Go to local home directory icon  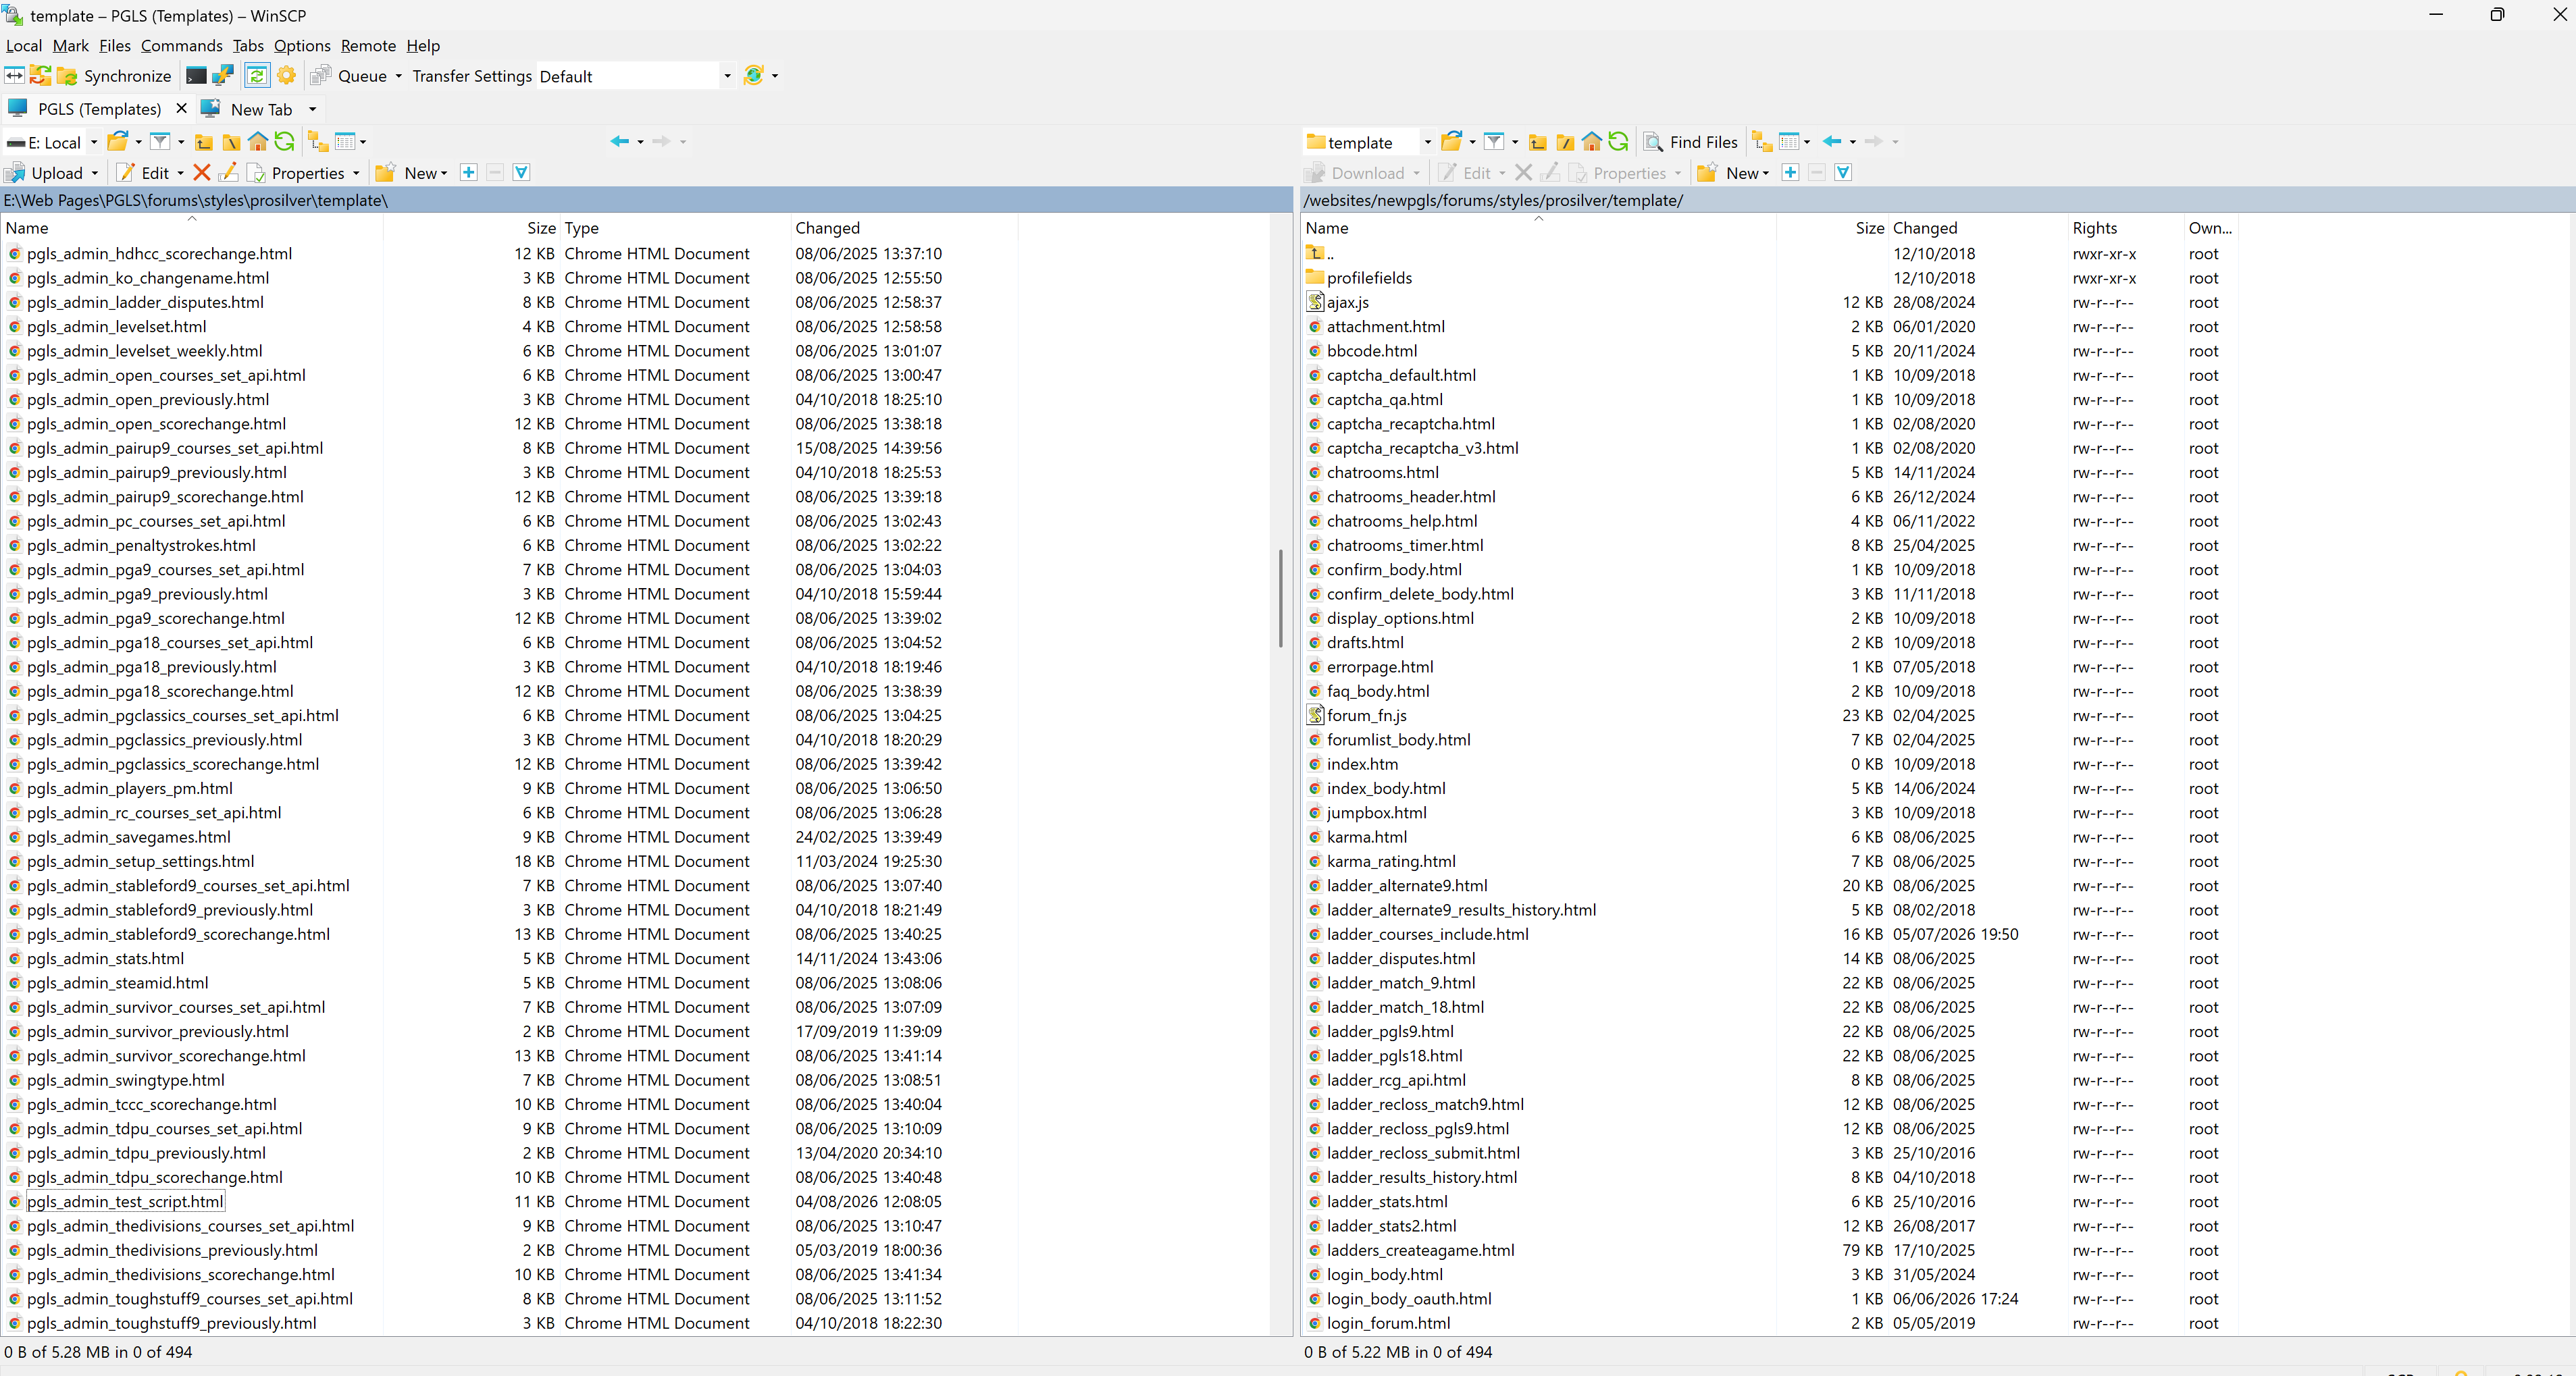(258, 141)
